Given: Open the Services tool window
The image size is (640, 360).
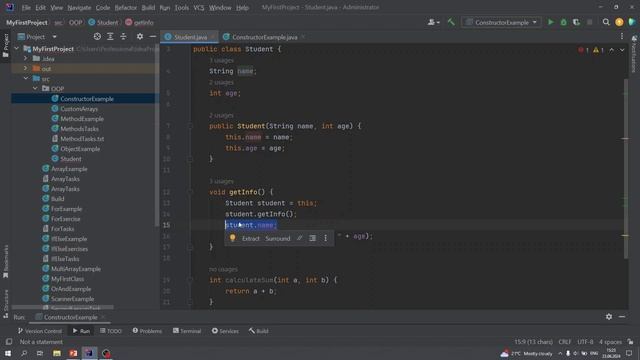Looking at the screenshot, I should coord(225,331).
